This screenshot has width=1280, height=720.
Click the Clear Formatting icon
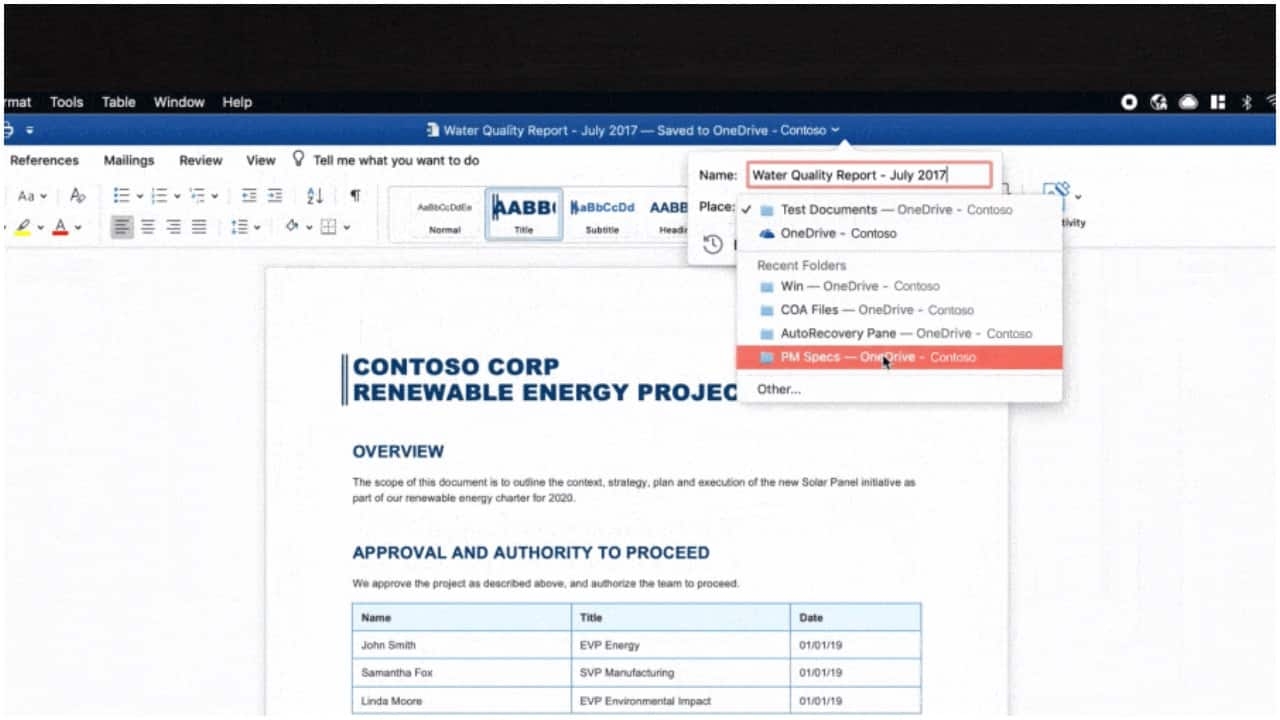pyautogui.click(x=78, y=196)
